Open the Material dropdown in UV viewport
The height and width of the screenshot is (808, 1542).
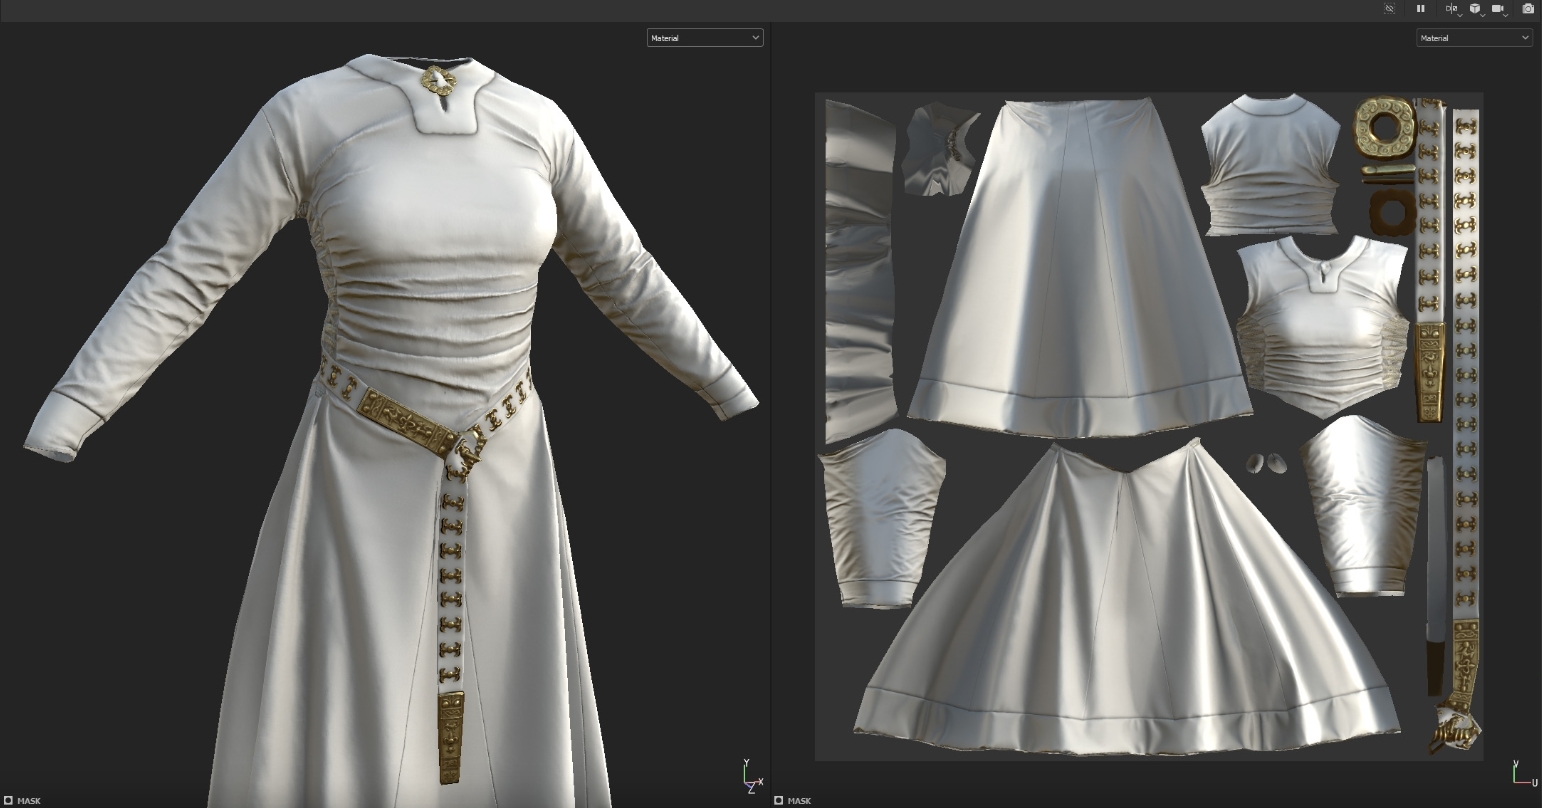(x=1474, y=38)
